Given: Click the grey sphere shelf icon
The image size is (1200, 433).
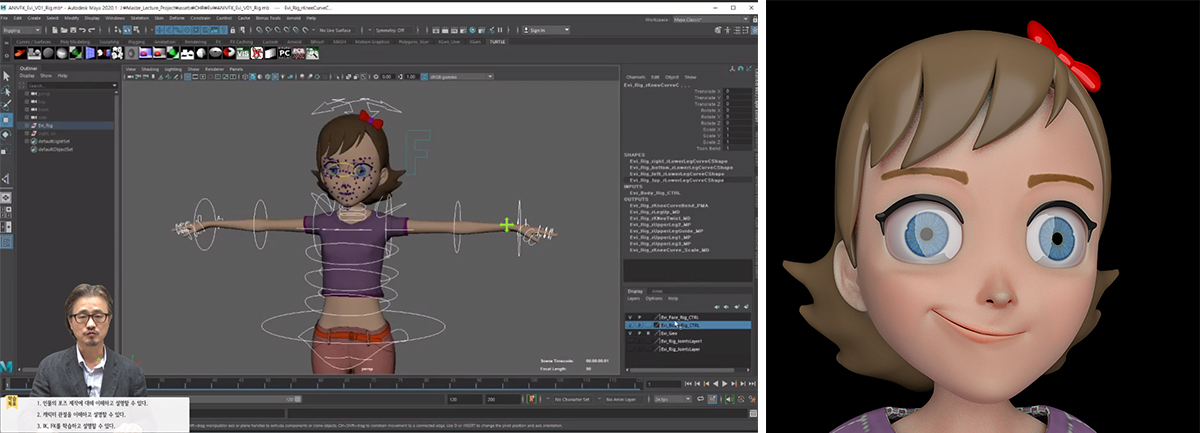Looking at the screenshot, I should coord(48,52).
